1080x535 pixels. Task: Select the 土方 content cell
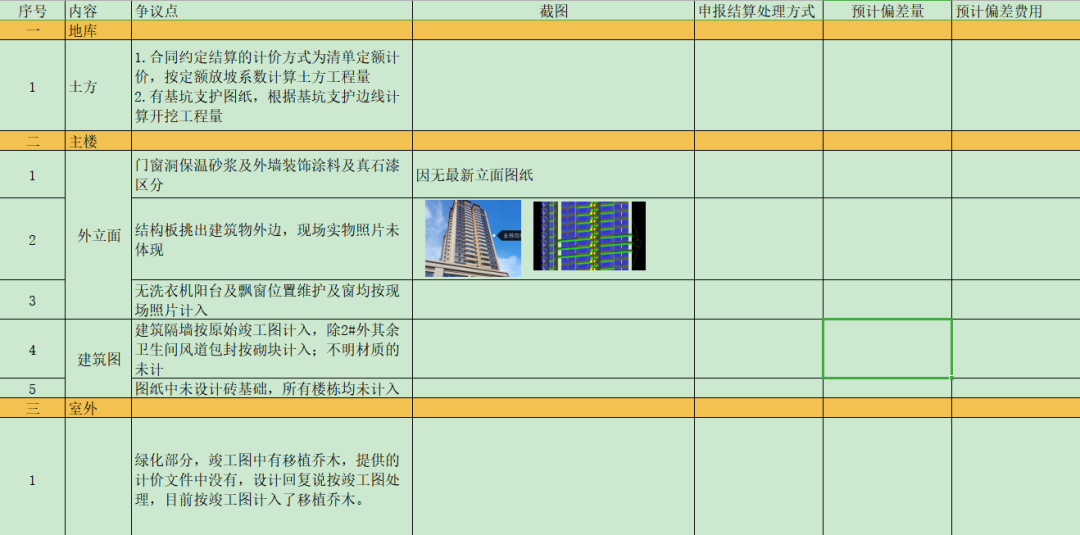(x=98, y=87)
